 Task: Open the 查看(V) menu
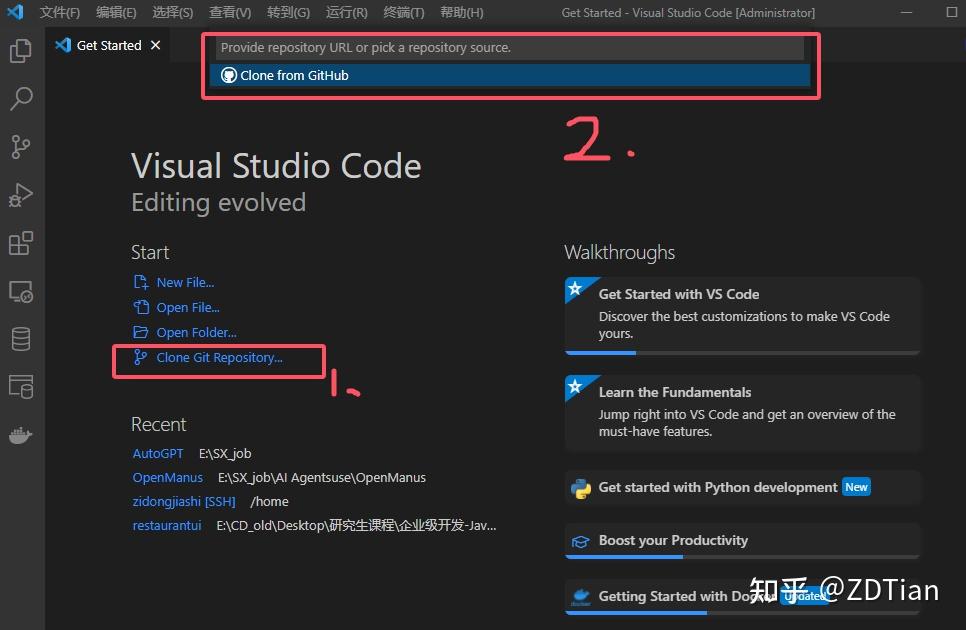230,12
